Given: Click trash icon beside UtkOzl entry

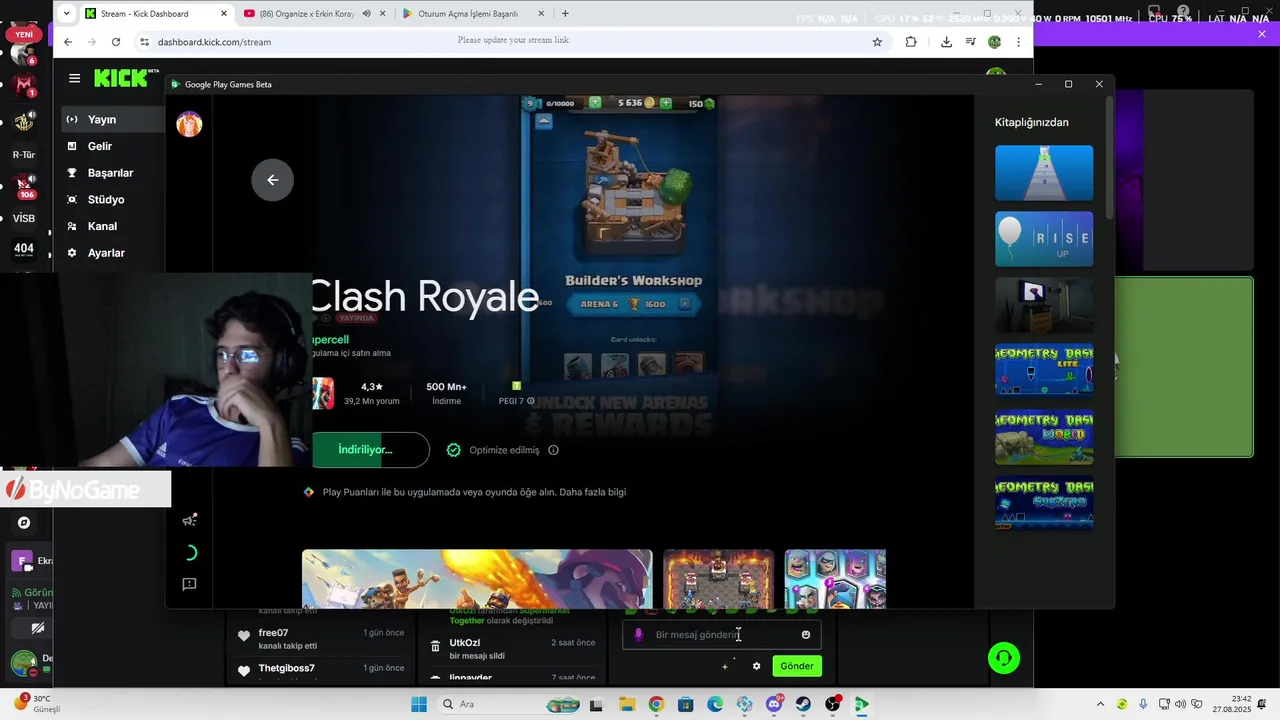Looking at the screenshot, I should coord(435,647).
